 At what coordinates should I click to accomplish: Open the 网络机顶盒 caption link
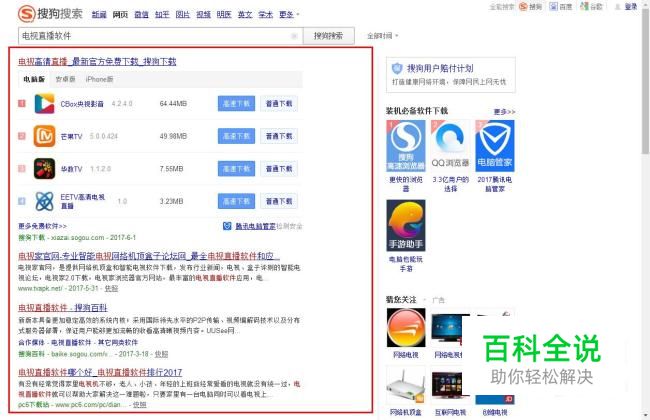pyautogui.click(x=406, y=413)
